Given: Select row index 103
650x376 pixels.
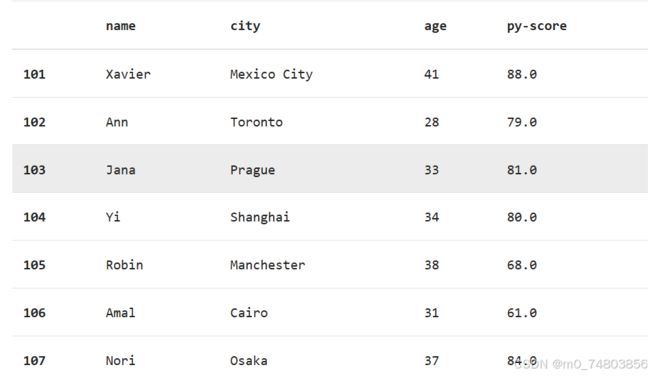Looking at the screenshot, I should (x=34, y=170).
